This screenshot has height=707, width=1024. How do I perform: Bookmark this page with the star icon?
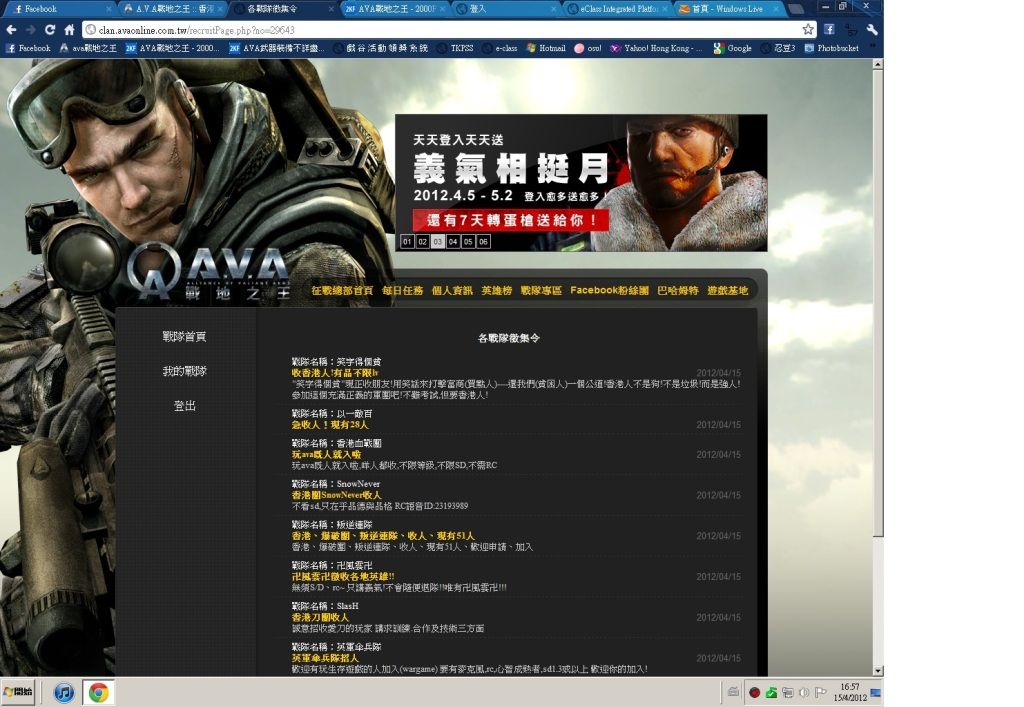[808, 29]
